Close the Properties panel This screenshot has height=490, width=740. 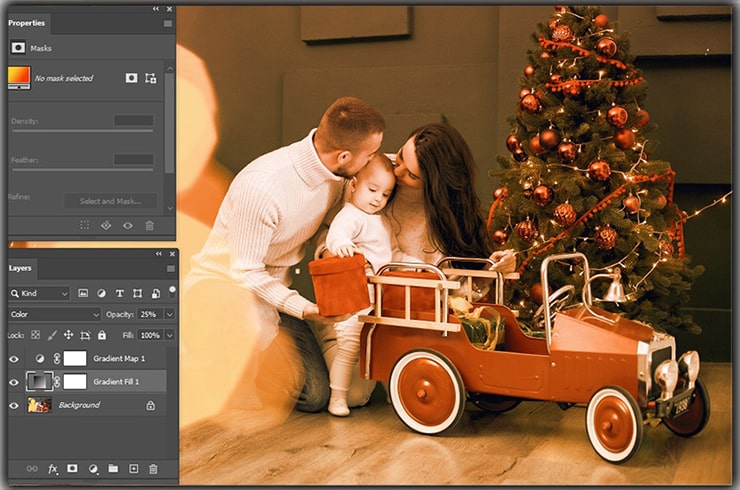(x=169, y=9)
